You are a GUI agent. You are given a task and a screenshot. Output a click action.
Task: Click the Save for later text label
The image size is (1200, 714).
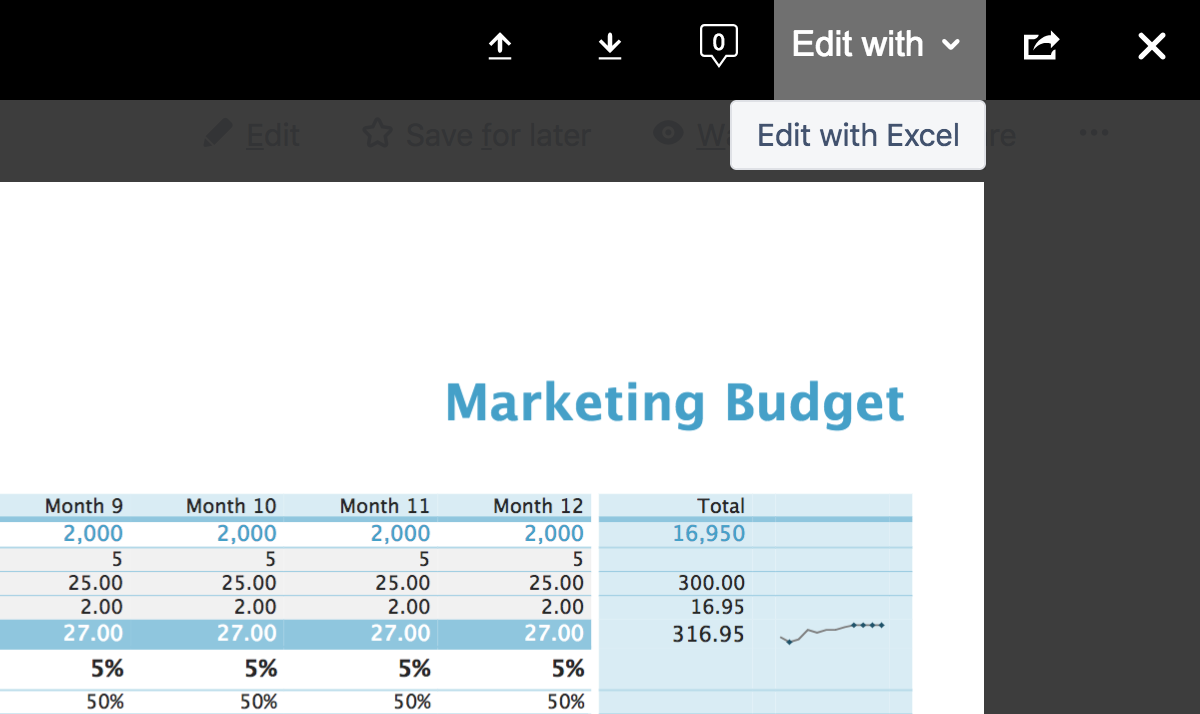tap(497, 135)
